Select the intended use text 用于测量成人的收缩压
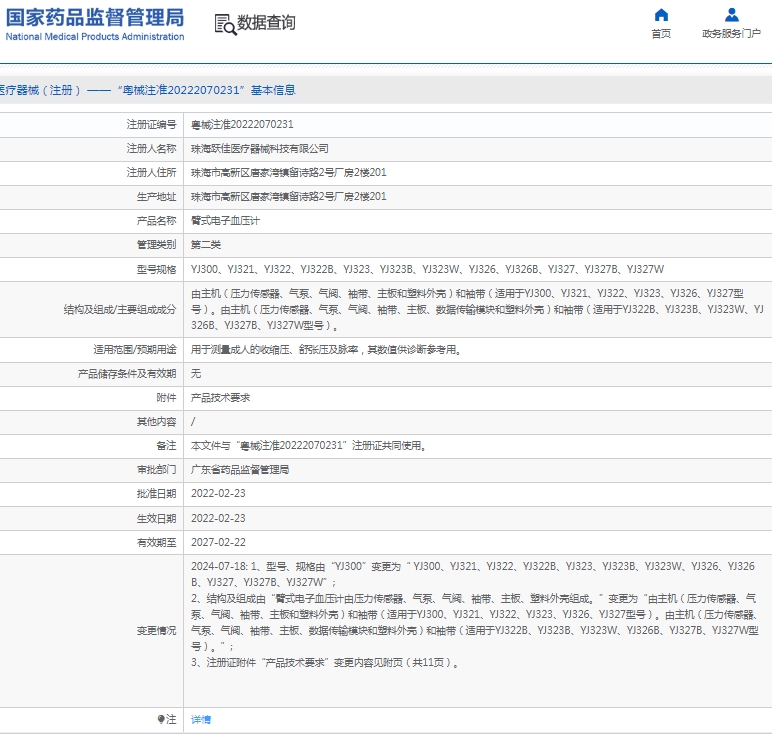 click(x=326, y=350)
